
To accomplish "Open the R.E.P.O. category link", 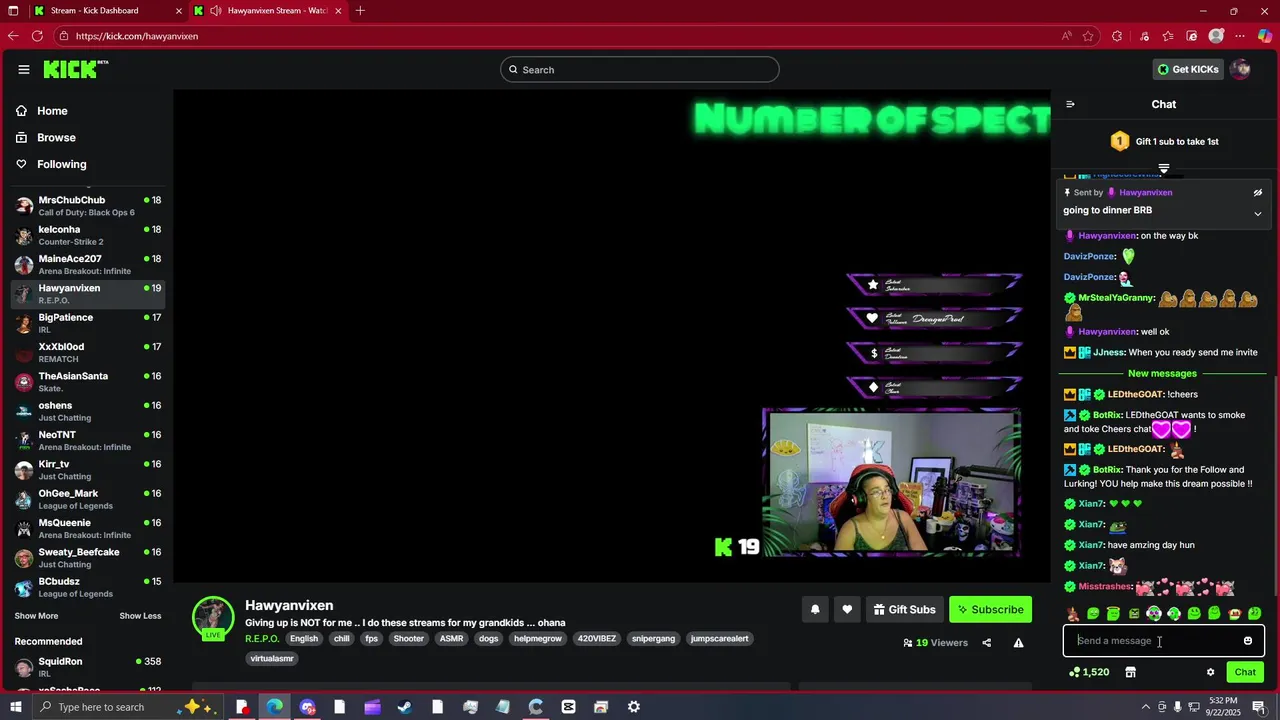I will tap(262, 638).
